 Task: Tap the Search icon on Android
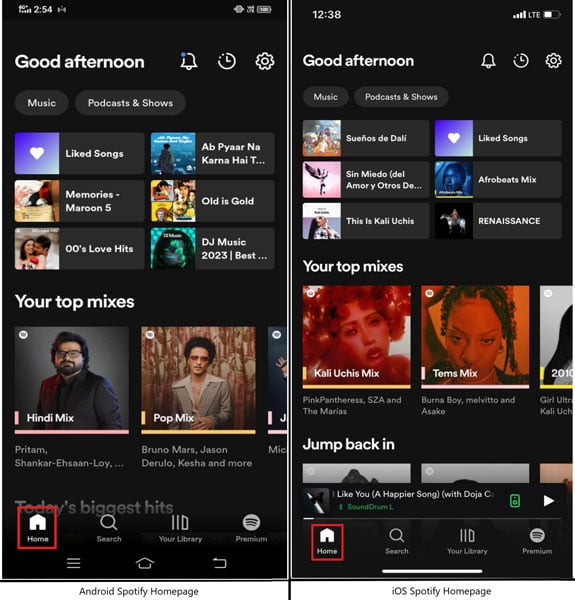pyautogui.click(x=109, y=528)
